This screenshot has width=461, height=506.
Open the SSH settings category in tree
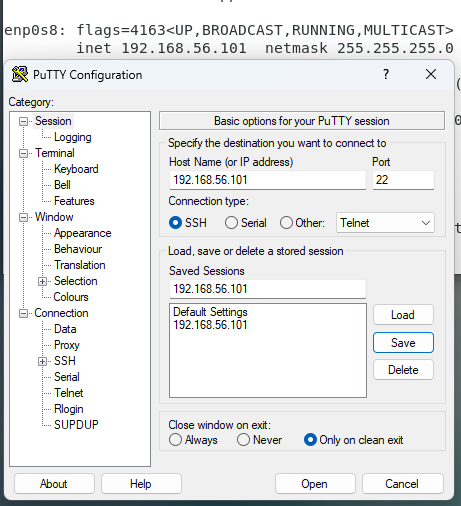point(65,361)
